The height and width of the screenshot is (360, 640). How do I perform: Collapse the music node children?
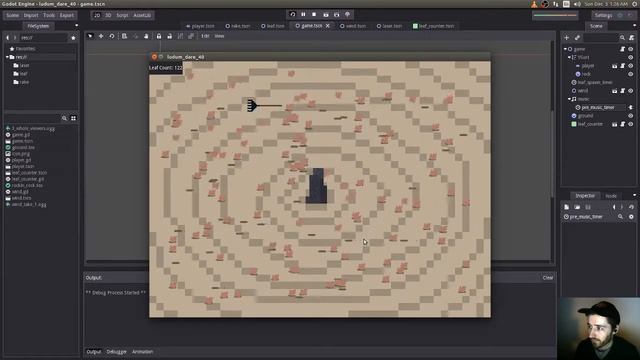(x=569, y=99)
